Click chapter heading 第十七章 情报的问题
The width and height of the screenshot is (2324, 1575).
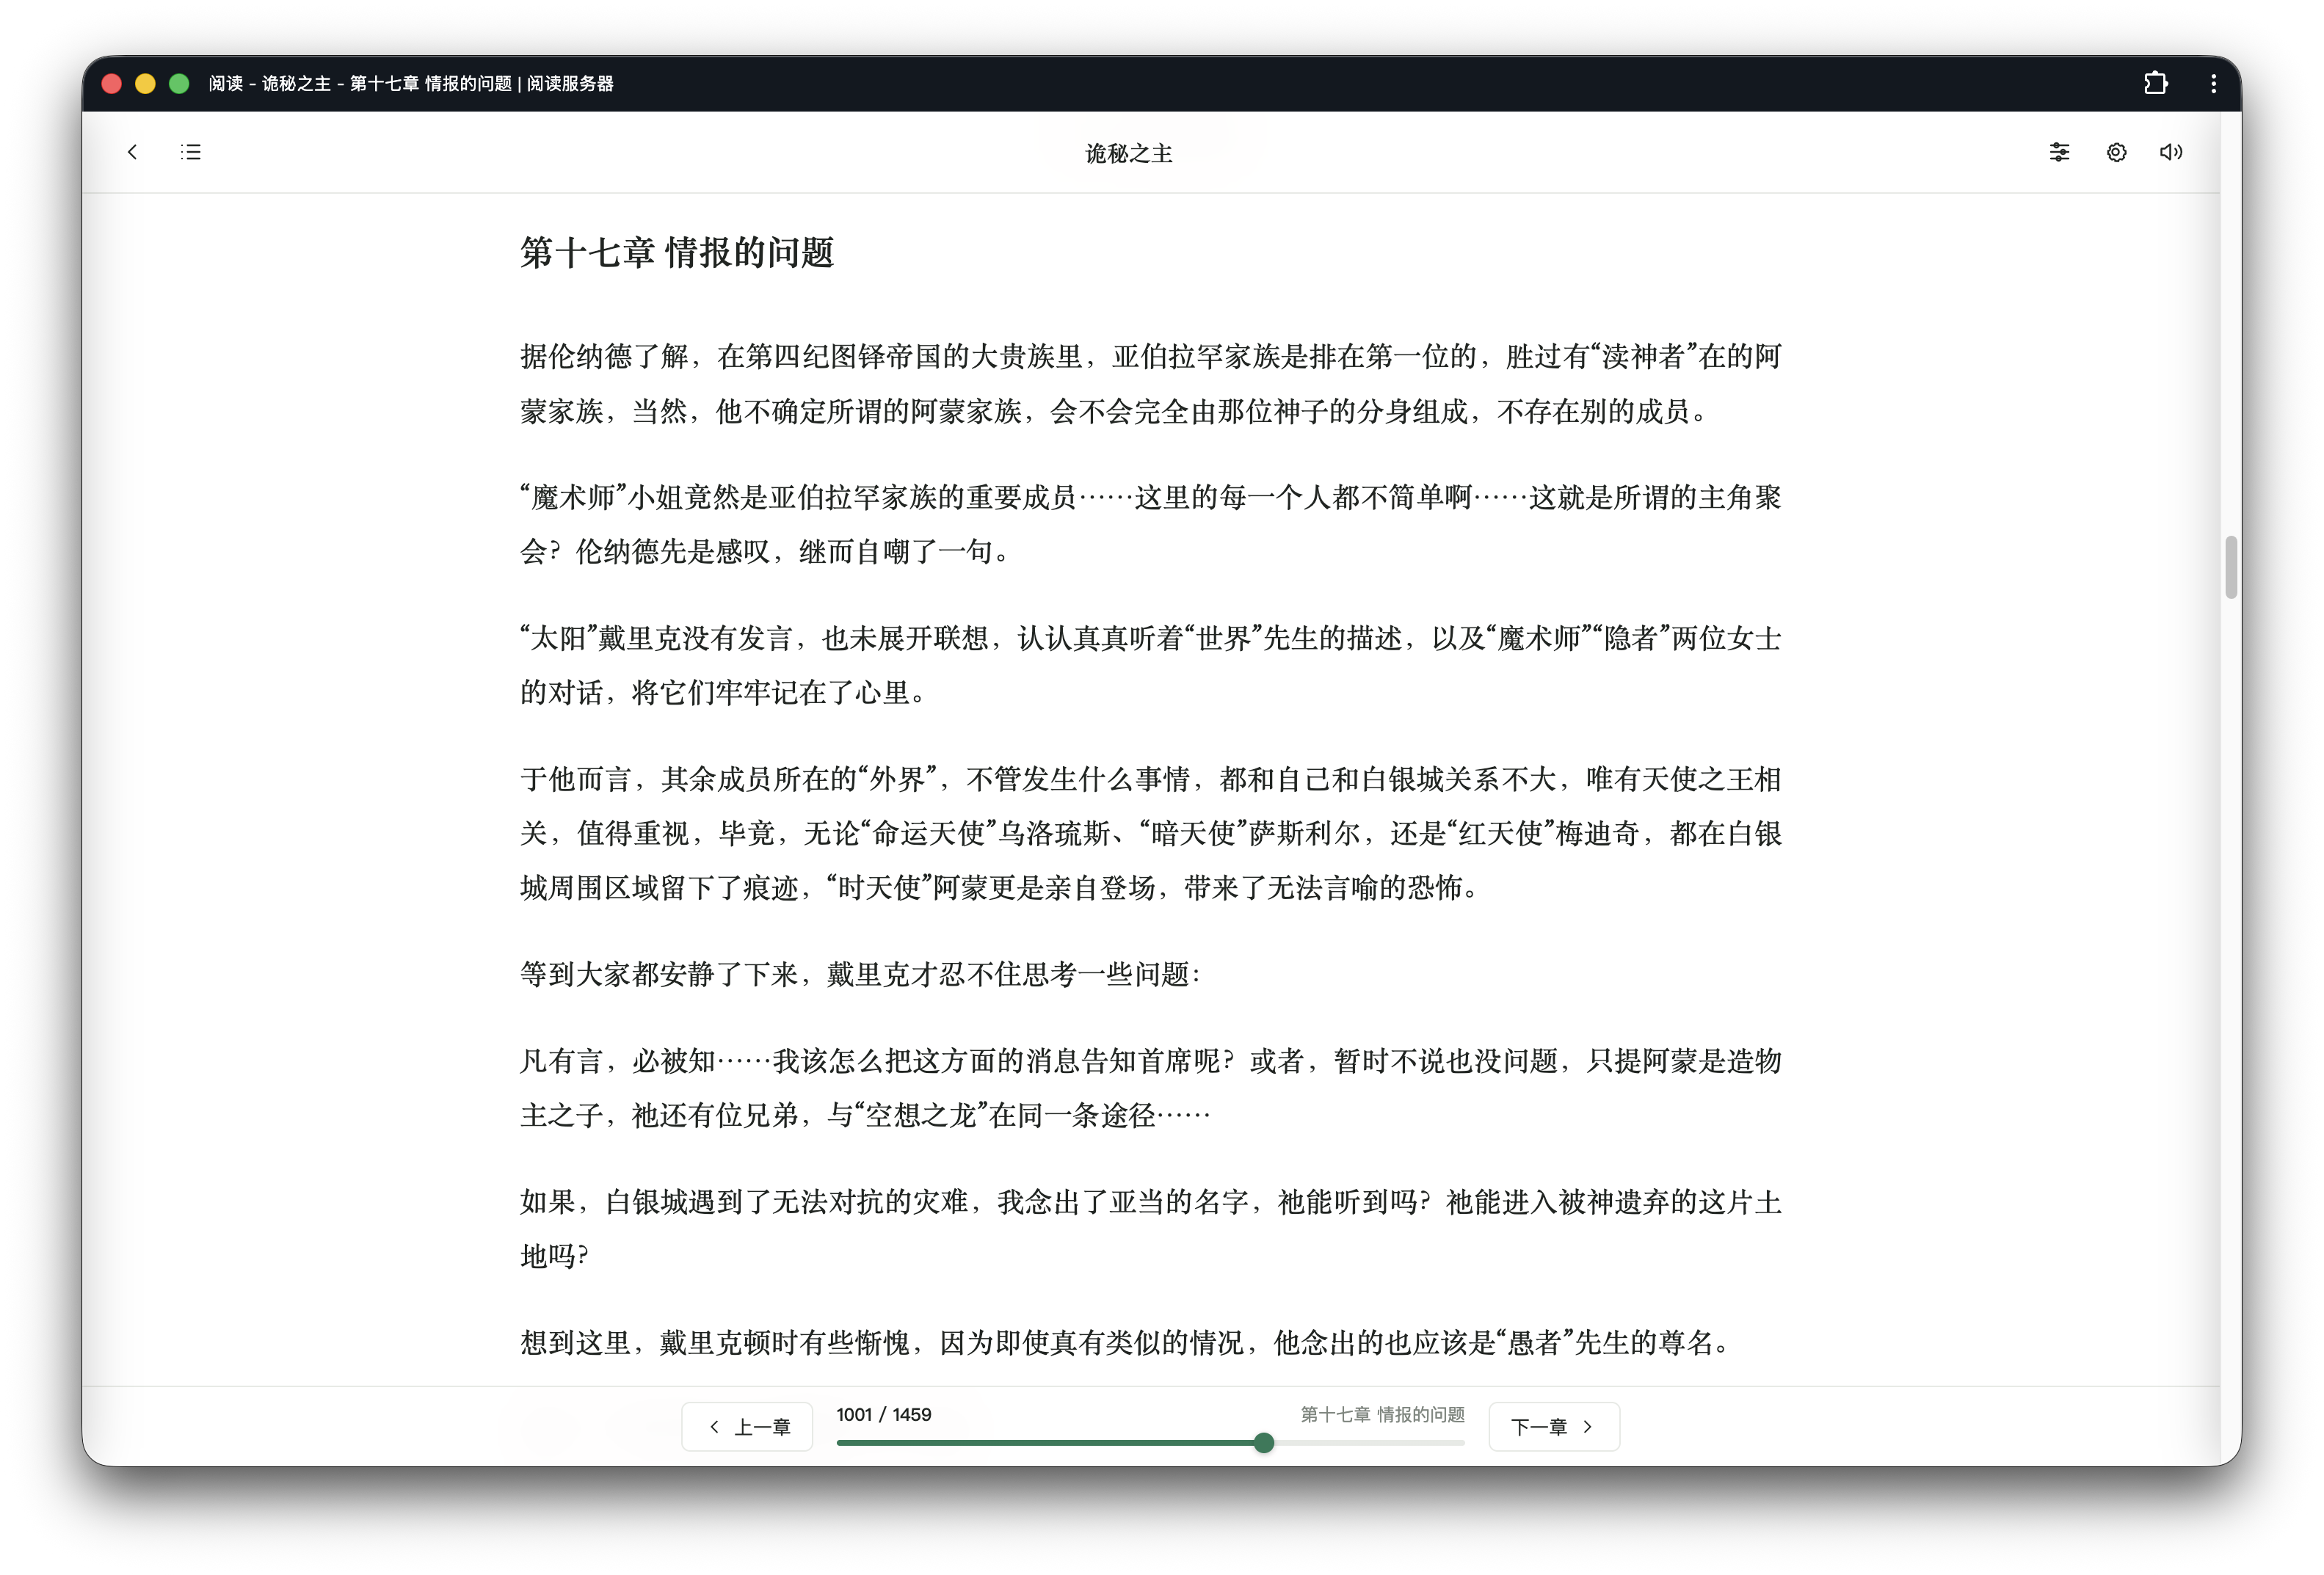point(677,252)
